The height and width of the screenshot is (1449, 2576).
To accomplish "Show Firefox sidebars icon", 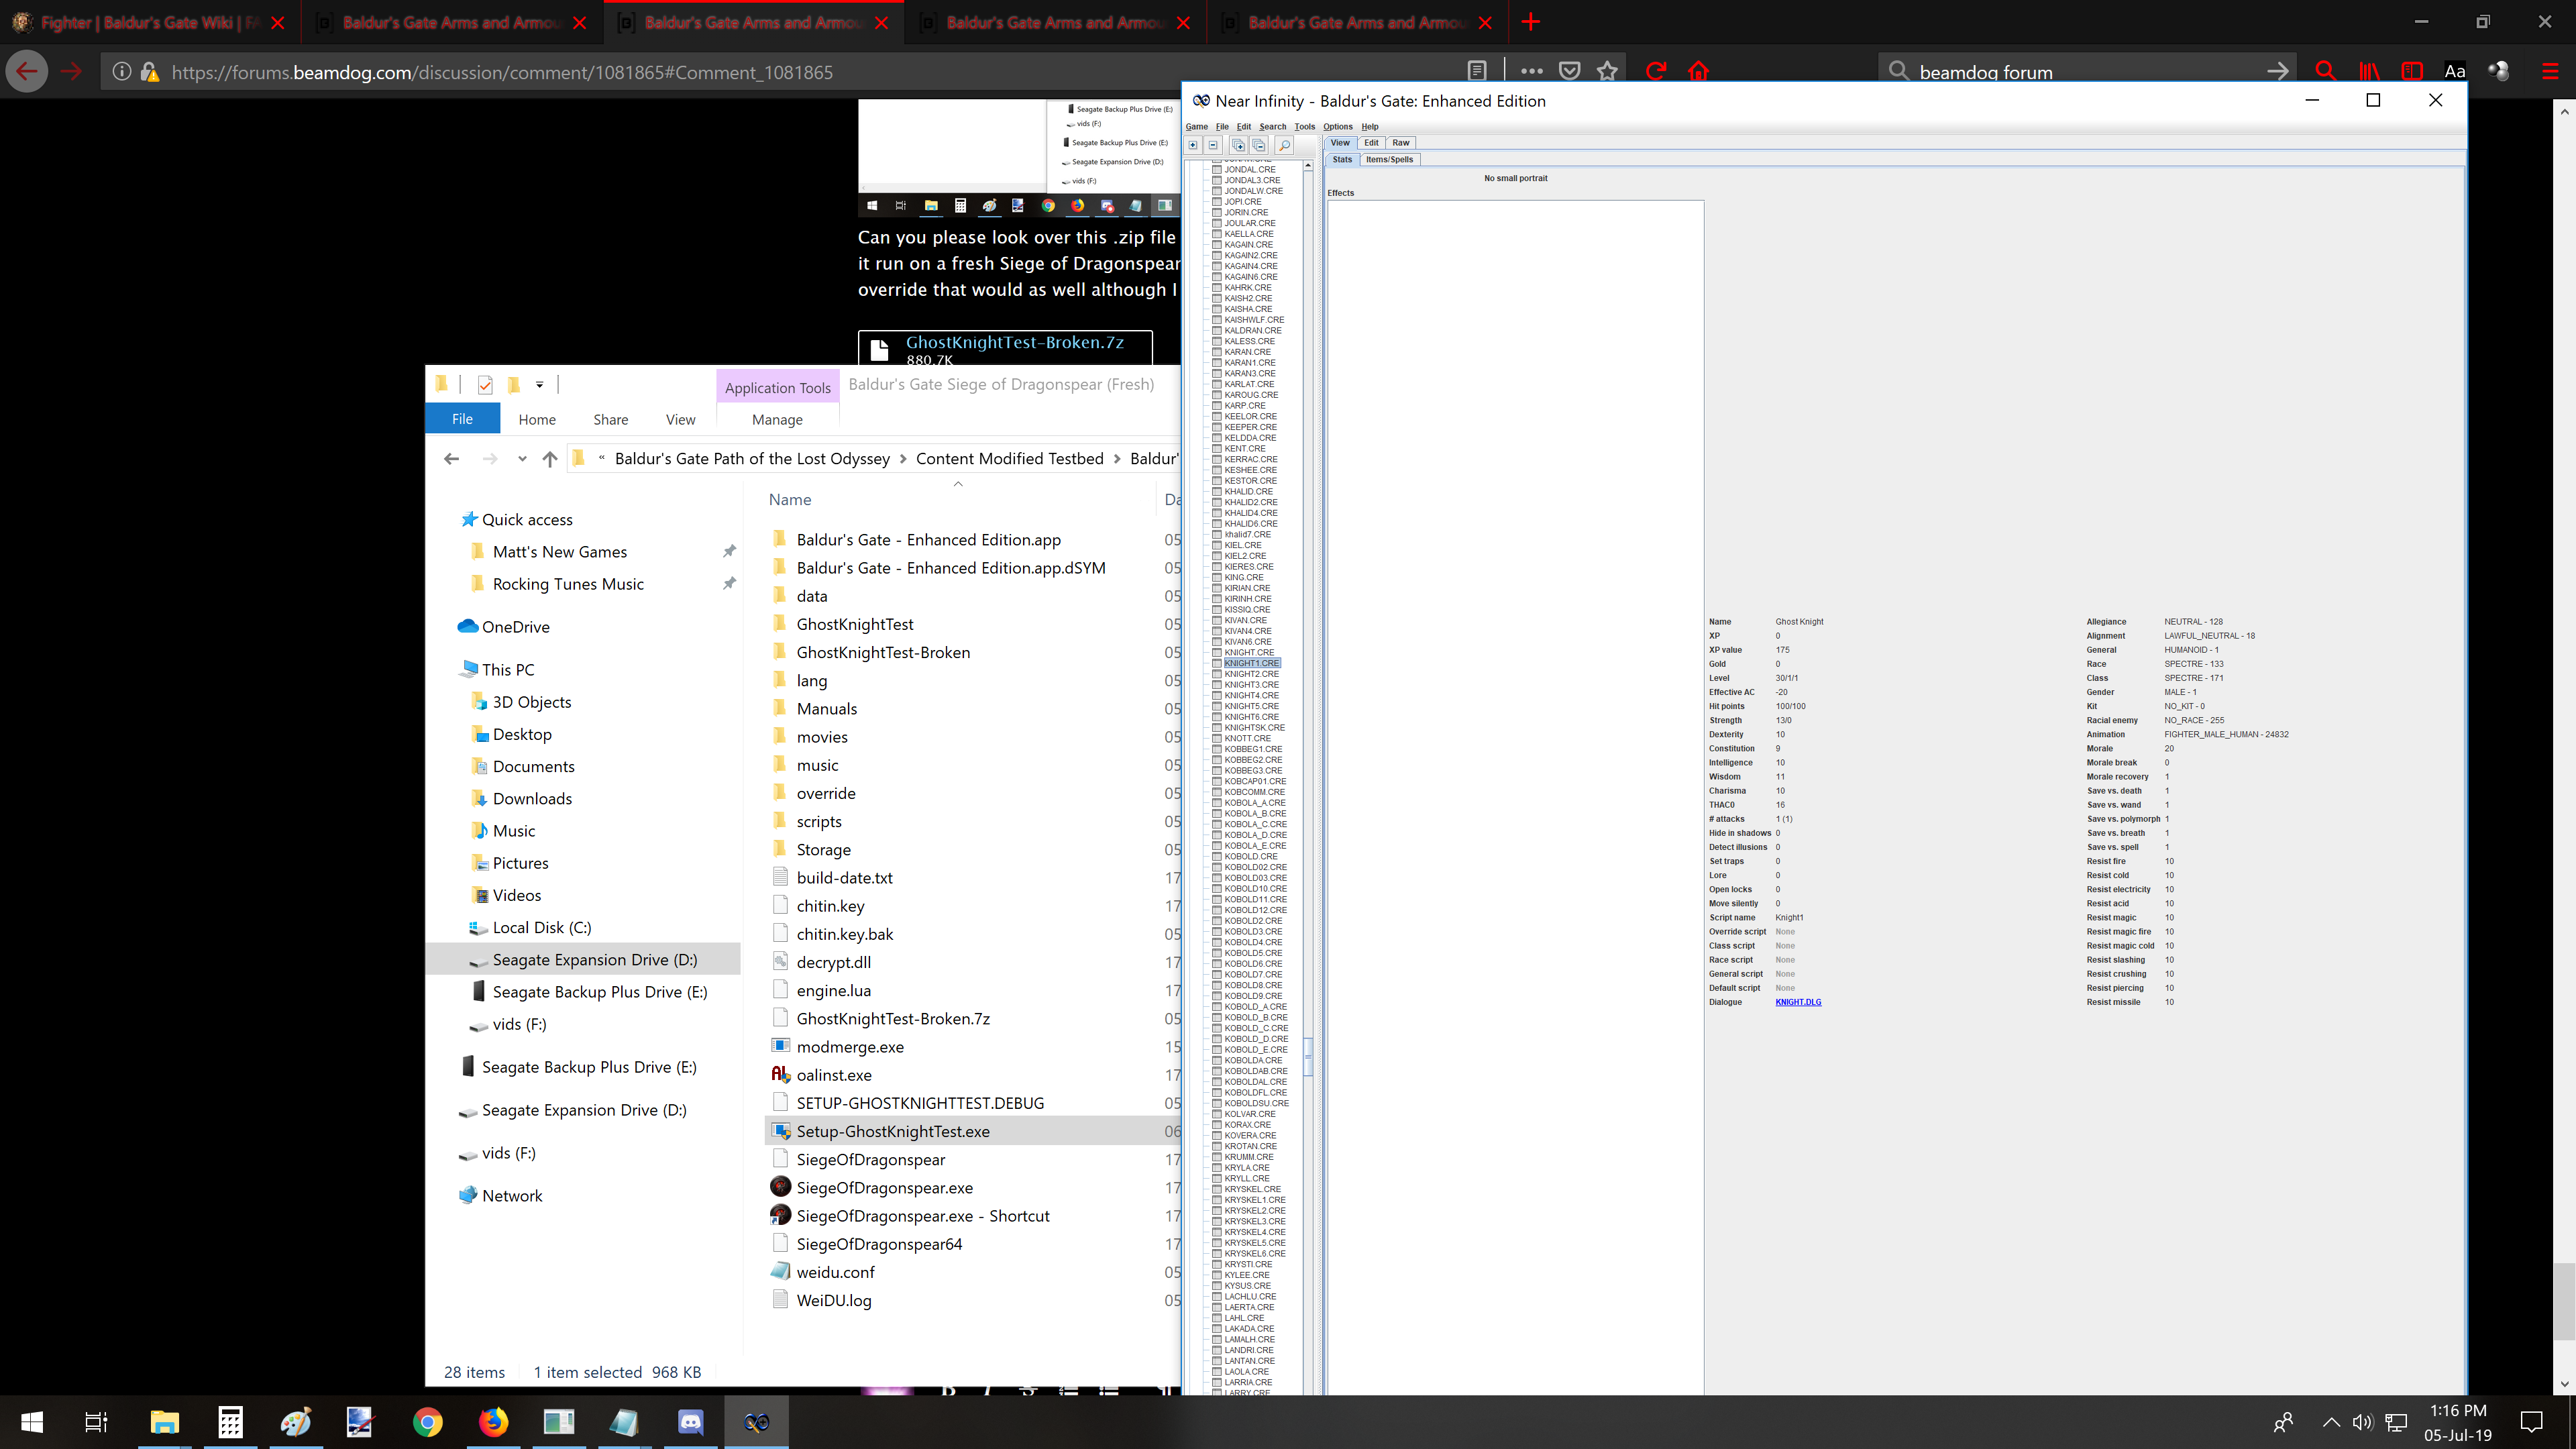I will [x=2412, y=71].
